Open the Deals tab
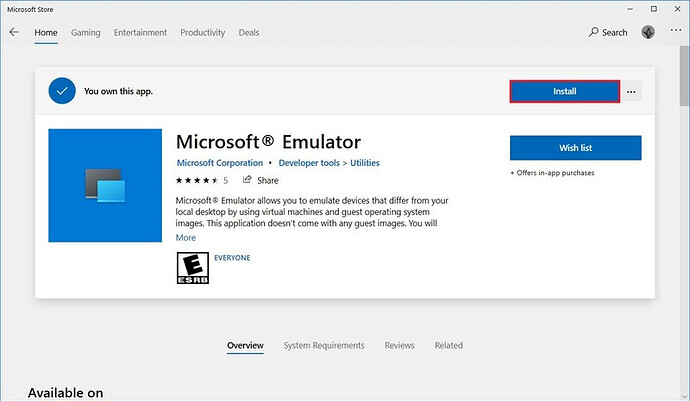 (249, 33)
